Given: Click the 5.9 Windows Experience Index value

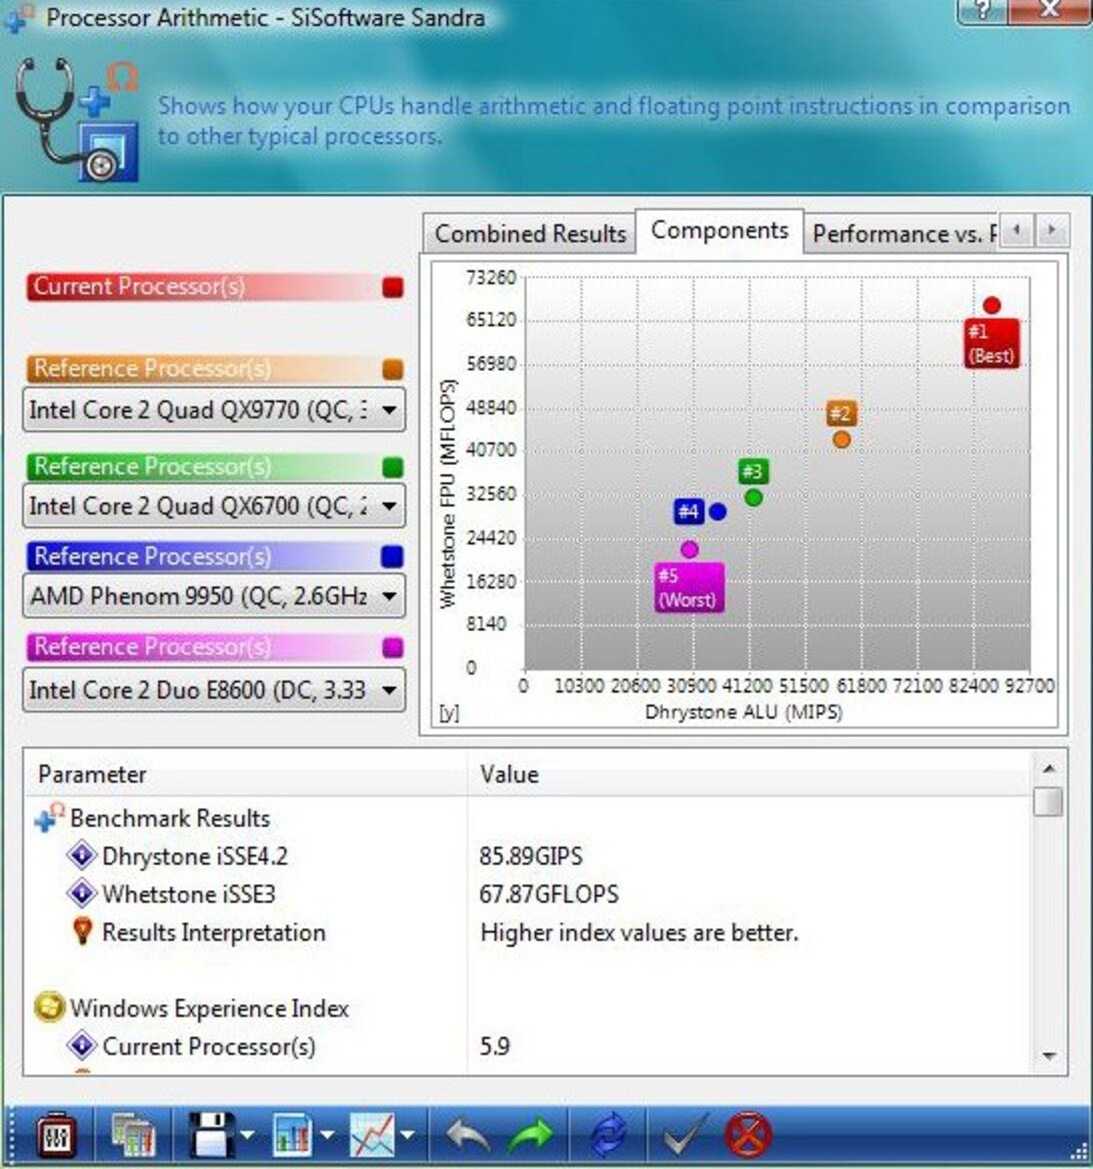Looking at the screenshot, I should point(495,1046).
